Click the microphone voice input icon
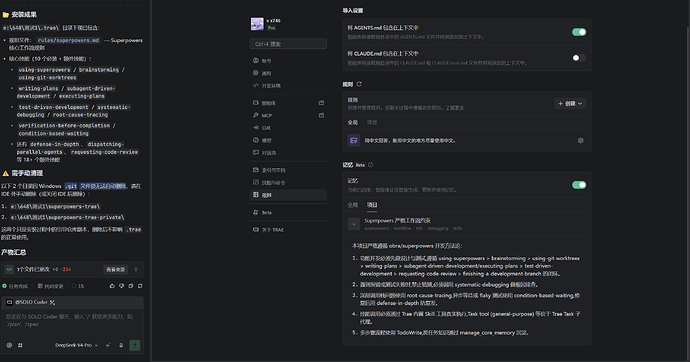The width and height of the screenshot is (690, 362). (x=121, y=345)
